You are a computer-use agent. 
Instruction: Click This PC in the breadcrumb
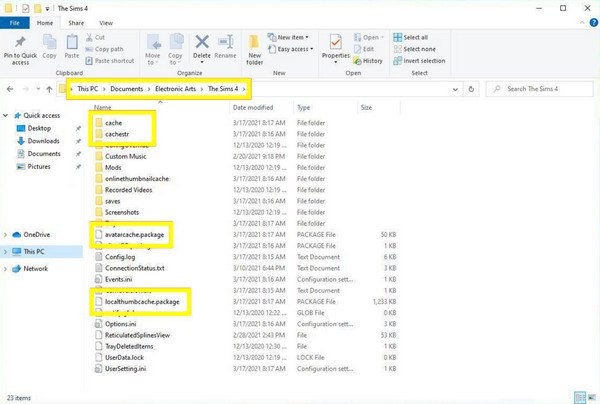click(x=88, y=89)
